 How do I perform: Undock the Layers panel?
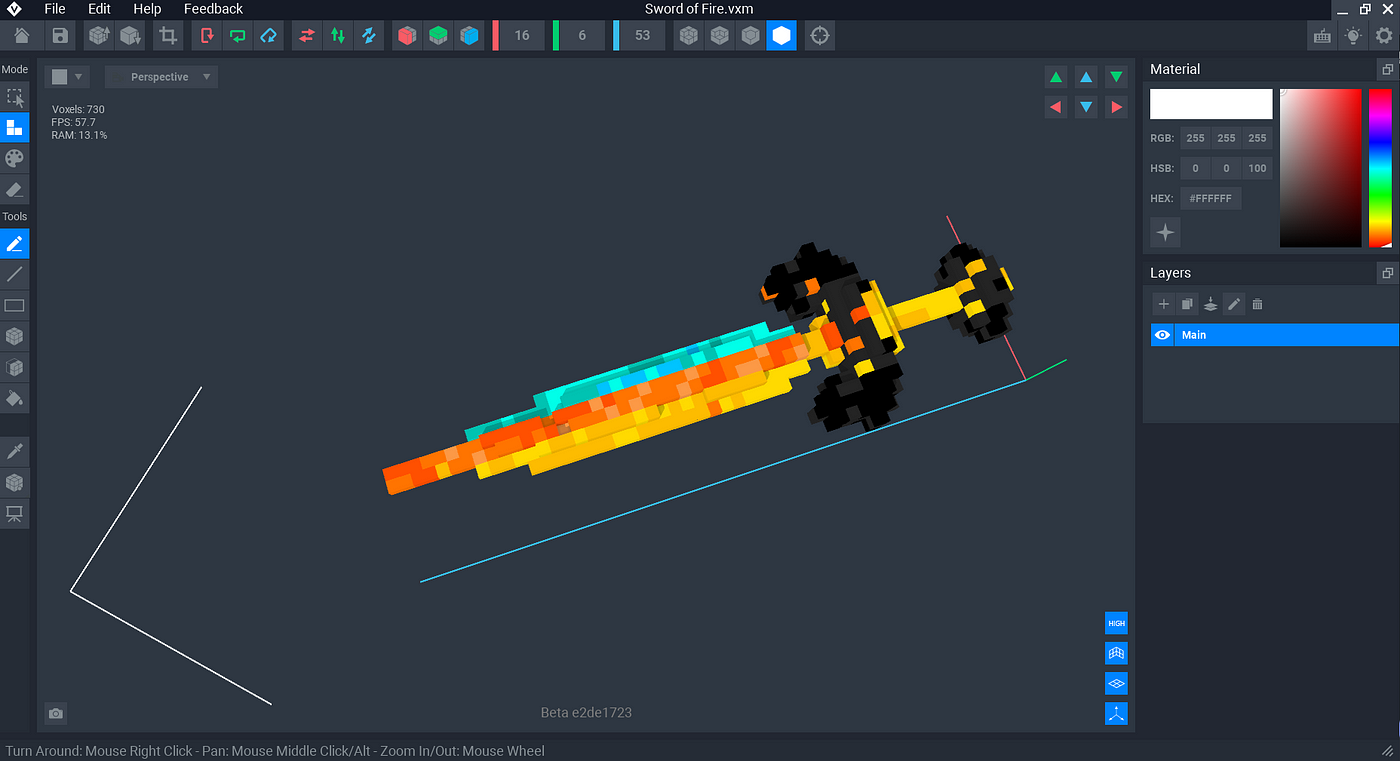[x=1387, y=272]
